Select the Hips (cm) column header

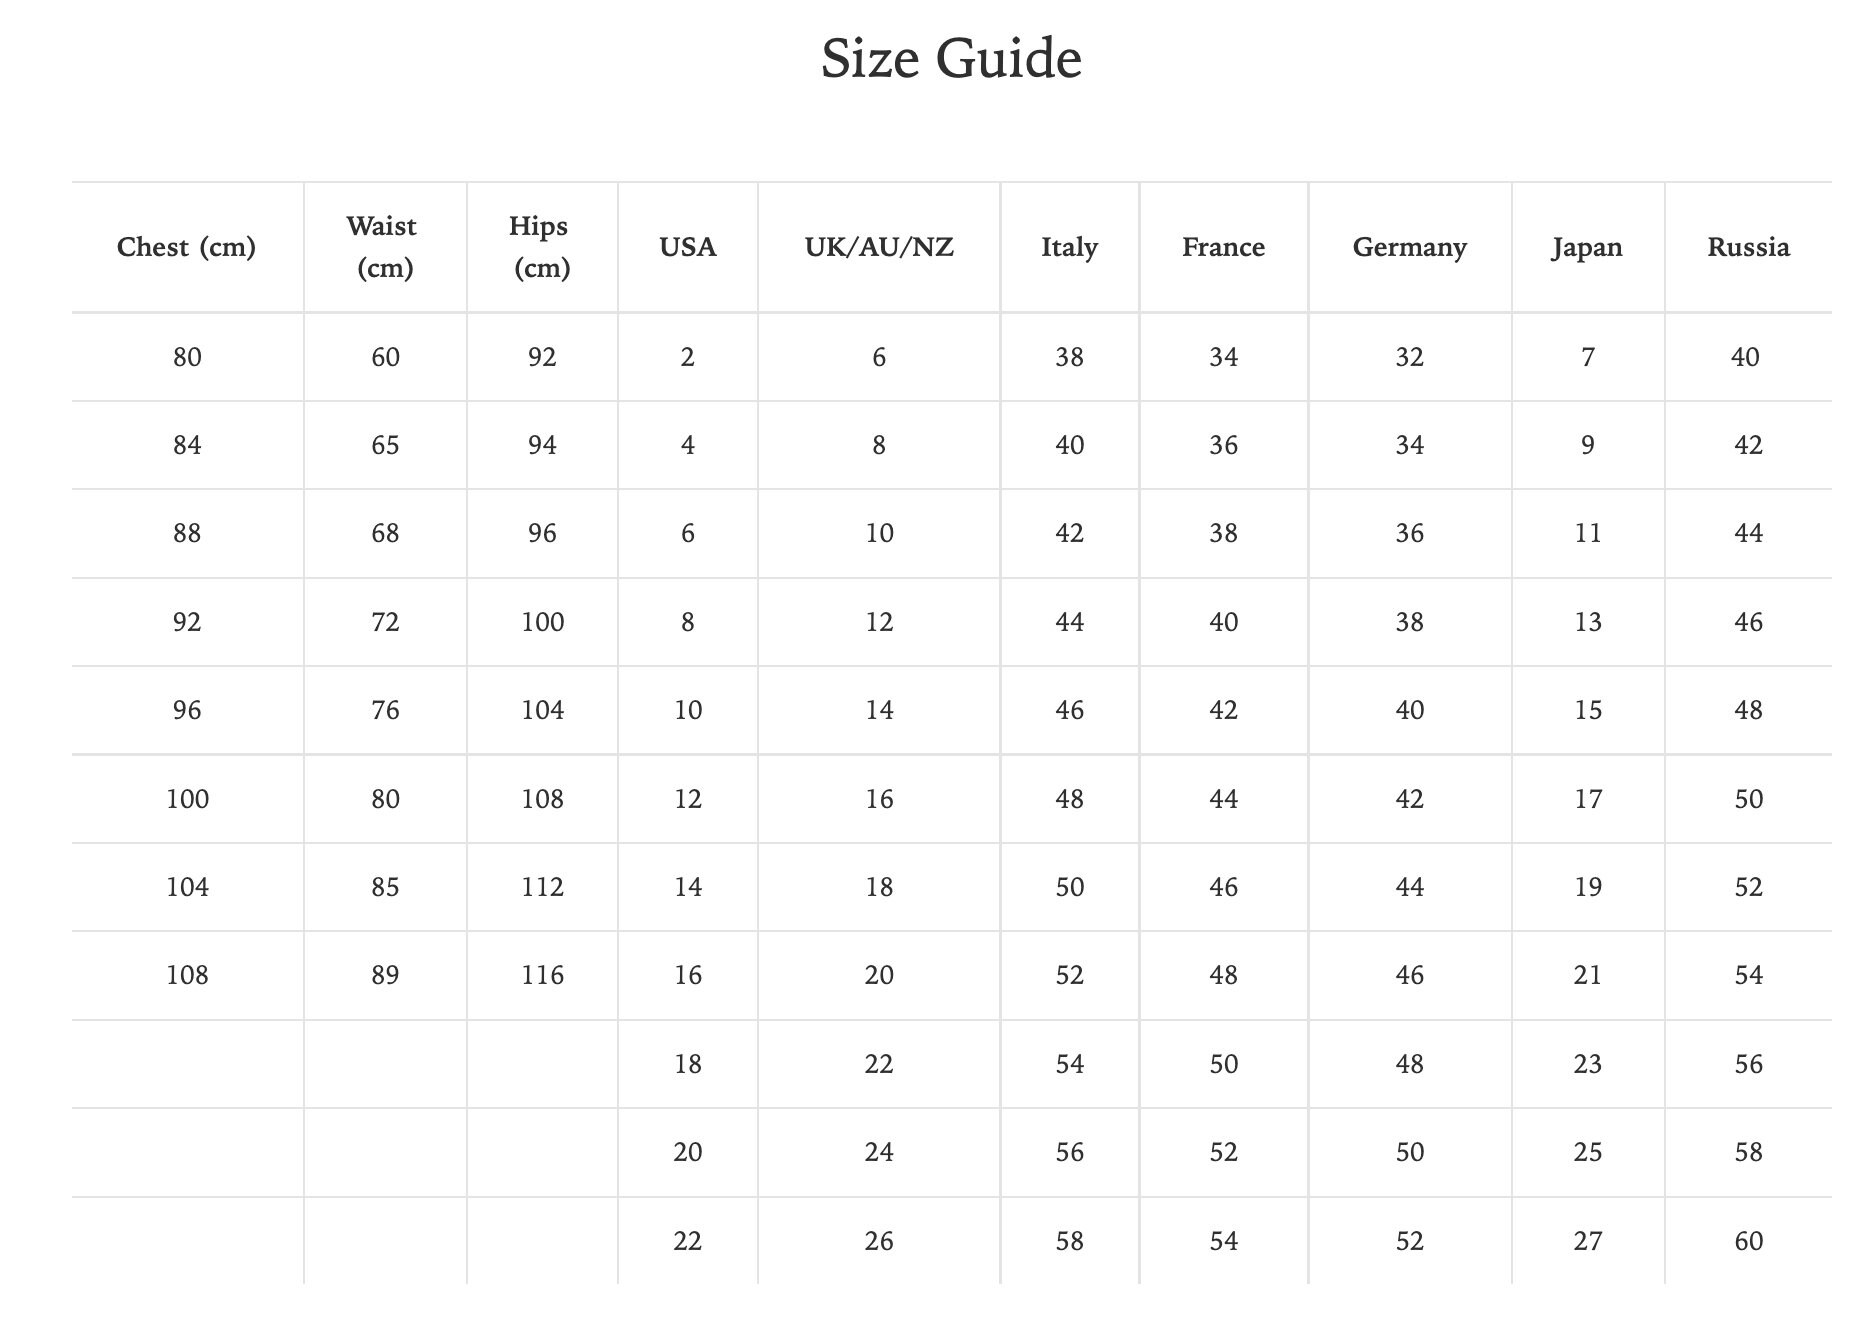[542, 247]
